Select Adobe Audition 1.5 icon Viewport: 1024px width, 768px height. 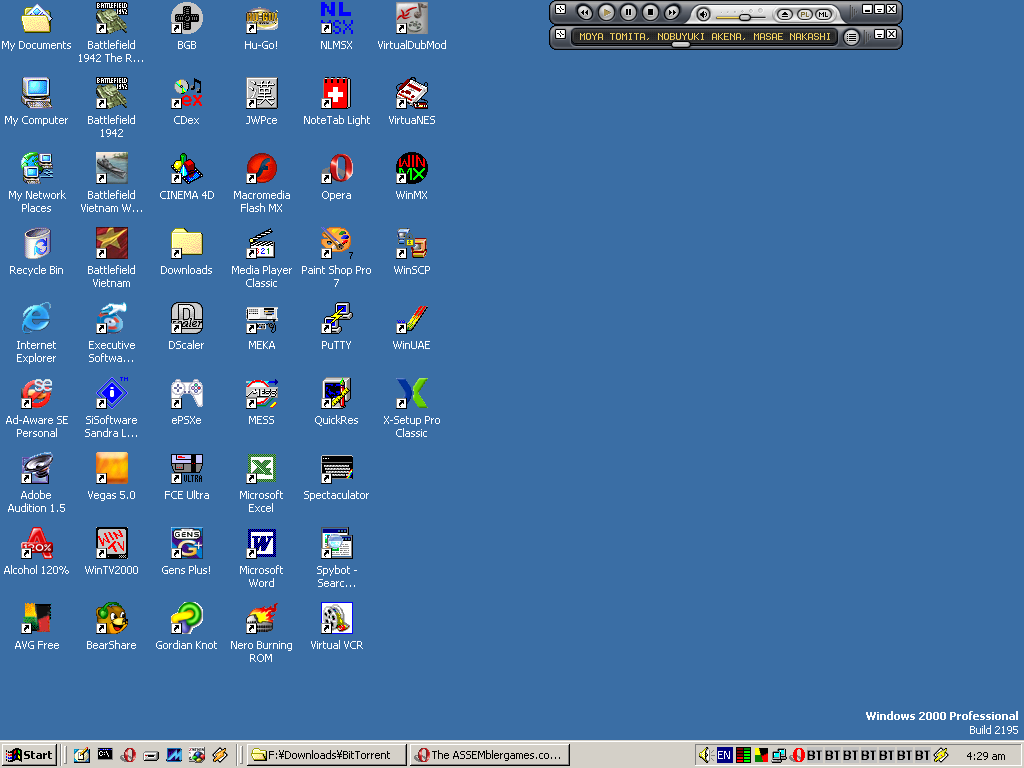[36, 483]
